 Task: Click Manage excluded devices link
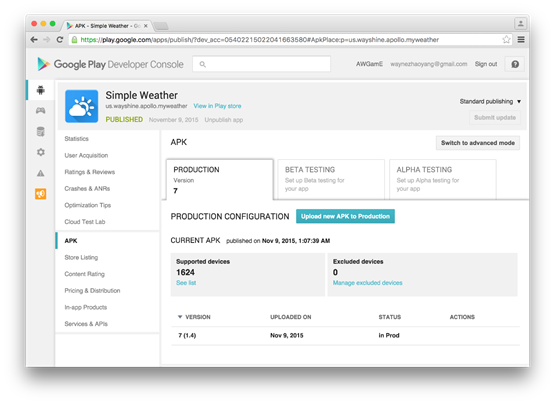tap(367, 283)
